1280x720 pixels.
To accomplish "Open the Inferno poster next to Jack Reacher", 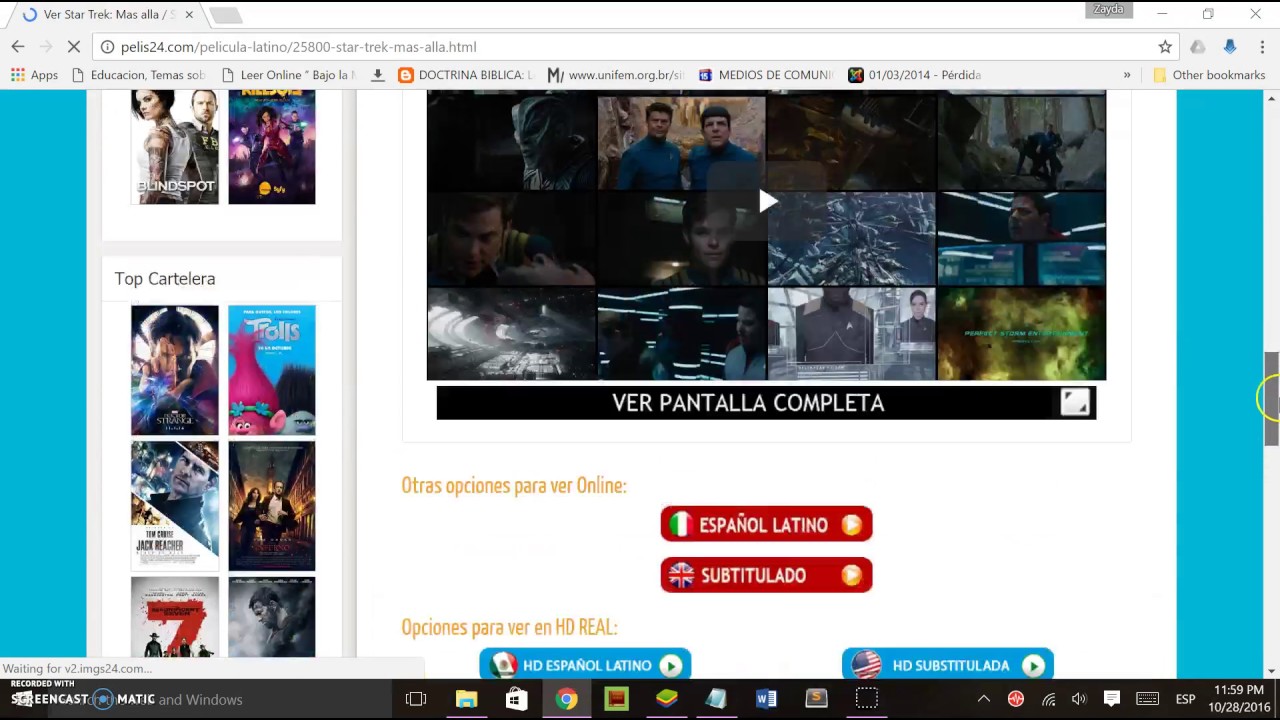I will coord(272,506).
